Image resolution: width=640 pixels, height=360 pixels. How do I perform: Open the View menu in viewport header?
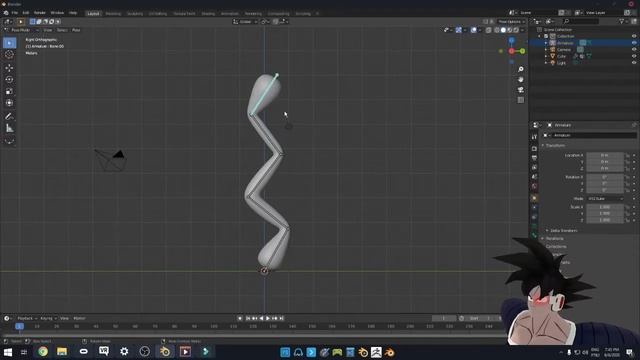[48, 30]
